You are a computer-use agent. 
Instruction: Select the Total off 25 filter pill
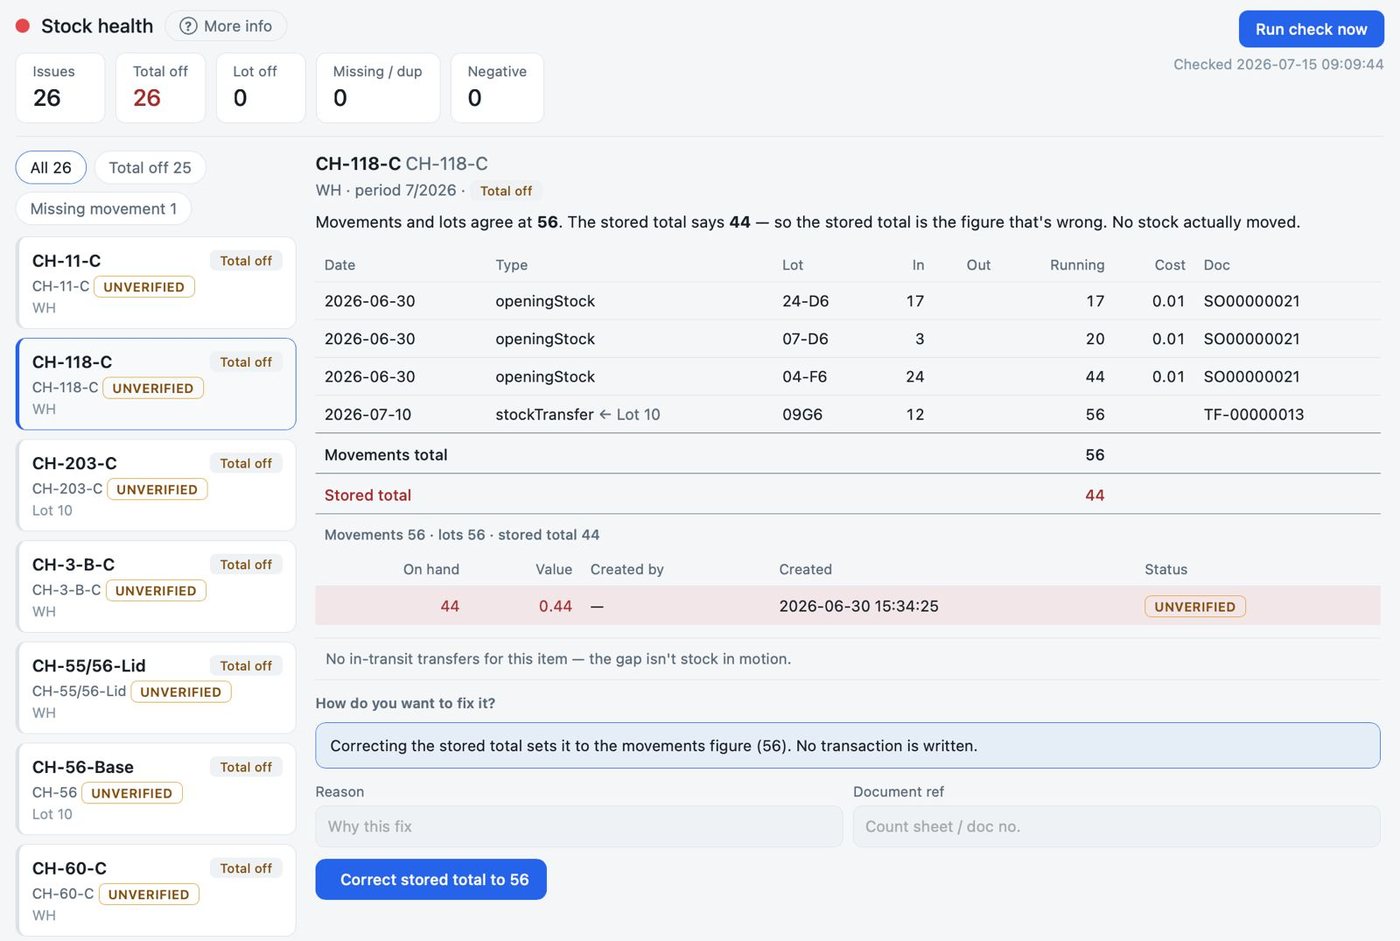150,167
